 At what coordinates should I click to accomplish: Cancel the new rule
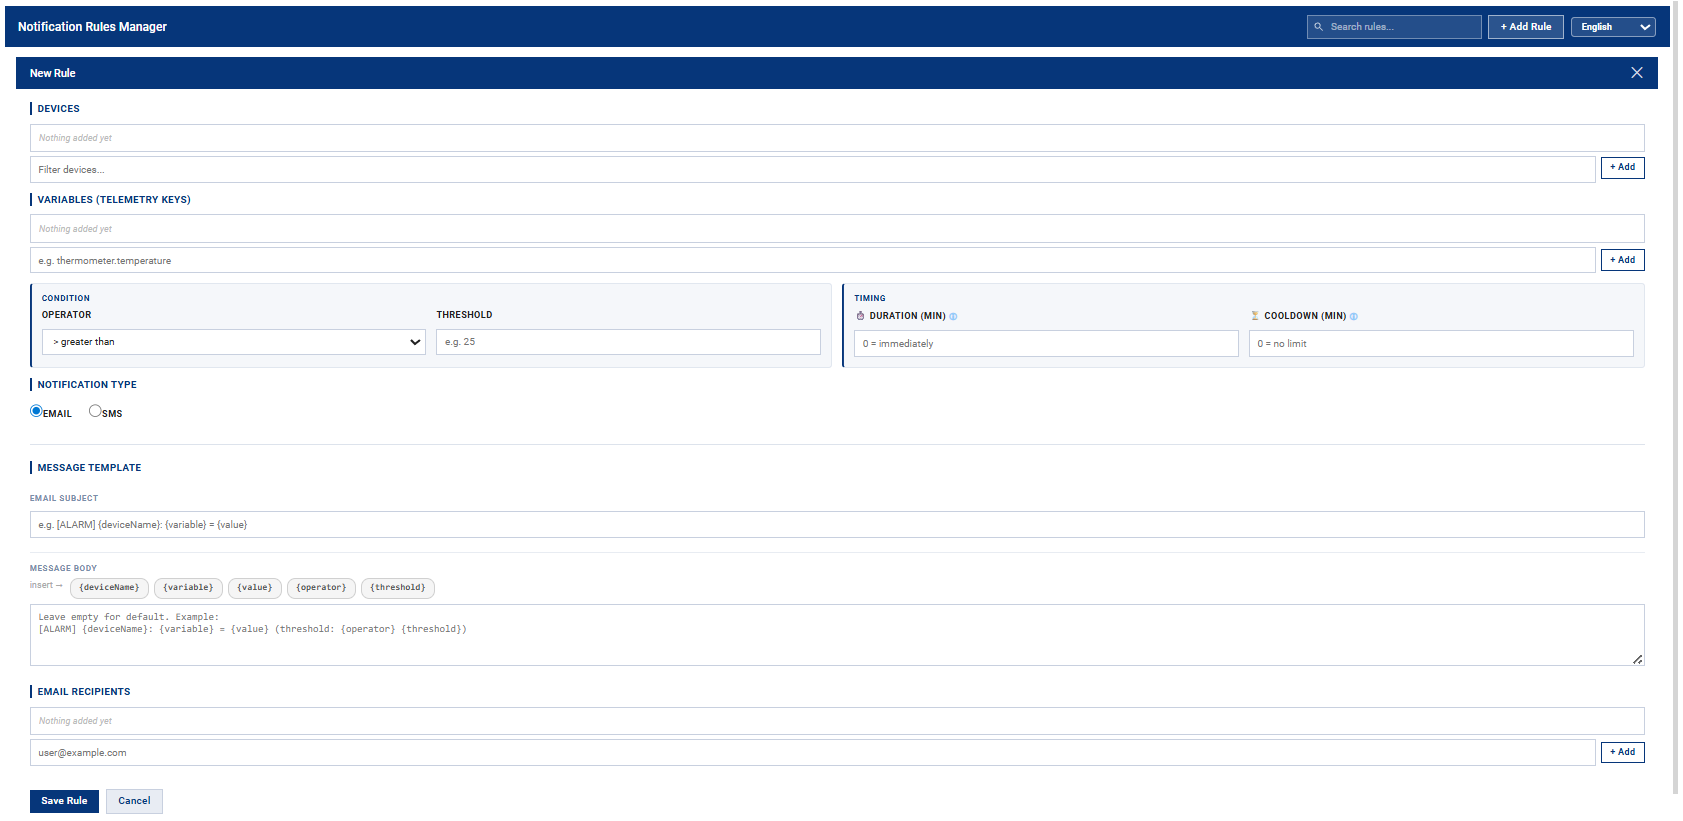pyautogui.click(x=134, y=801)
